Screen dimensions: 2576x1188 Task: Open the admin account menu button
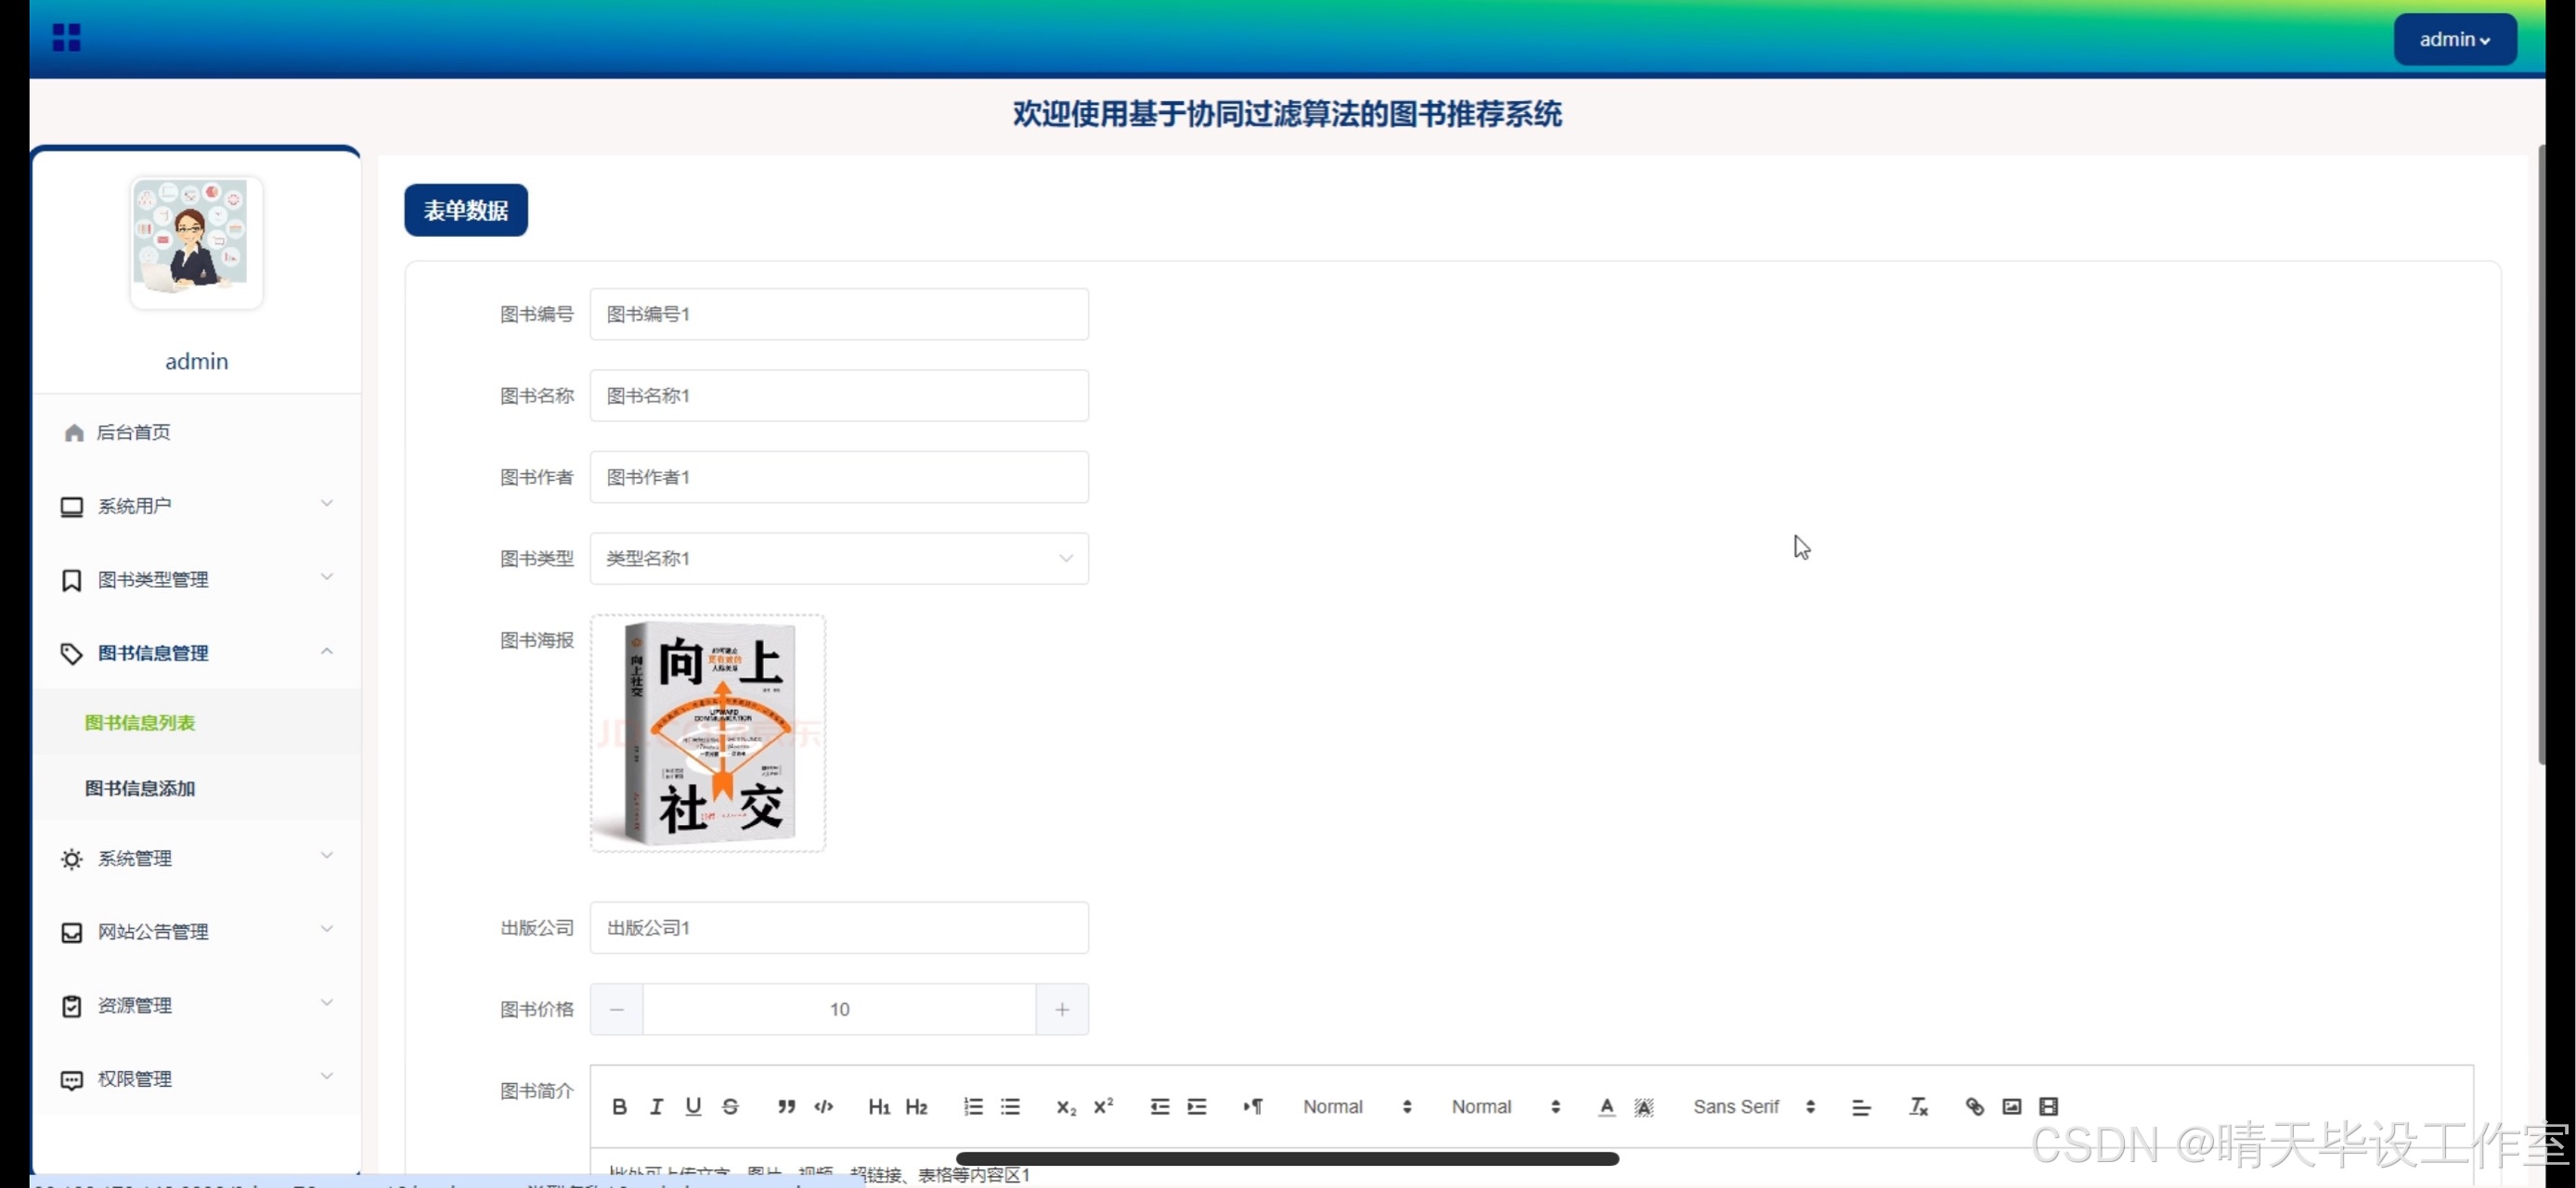(2454, 40)
